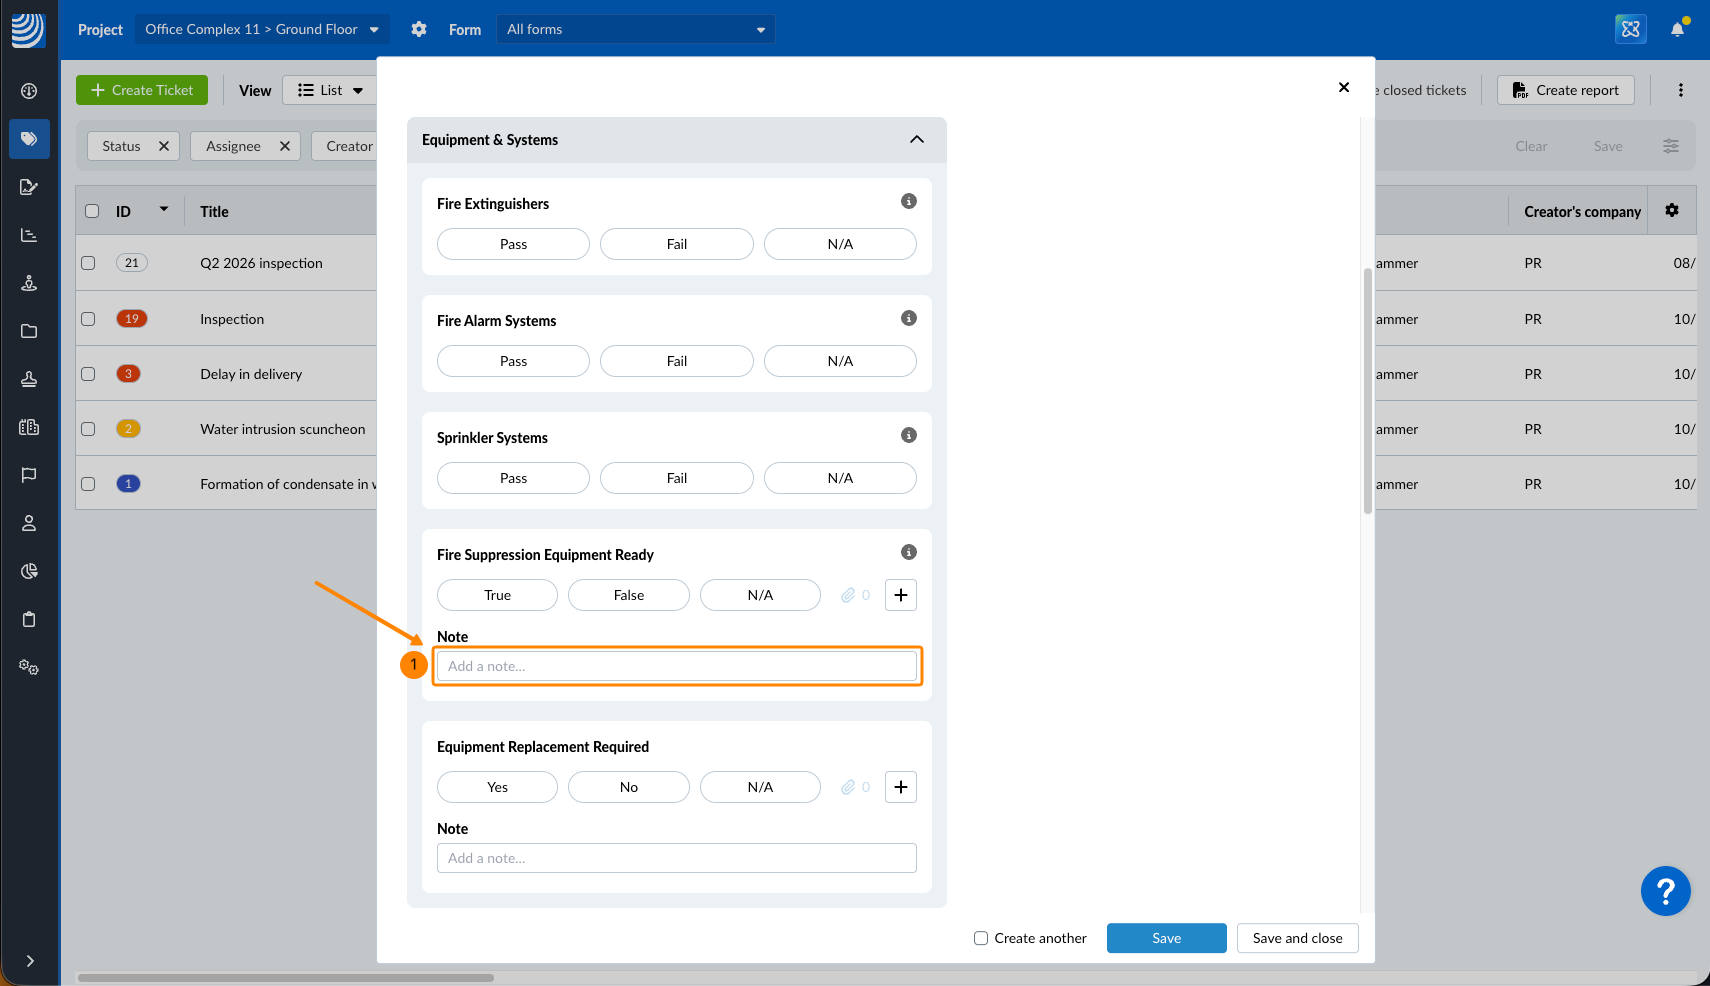This screenshot has width=1710, height=986.
Task: Open the Office Complex 11 project dropdown
Action: [x=261, y=29]
